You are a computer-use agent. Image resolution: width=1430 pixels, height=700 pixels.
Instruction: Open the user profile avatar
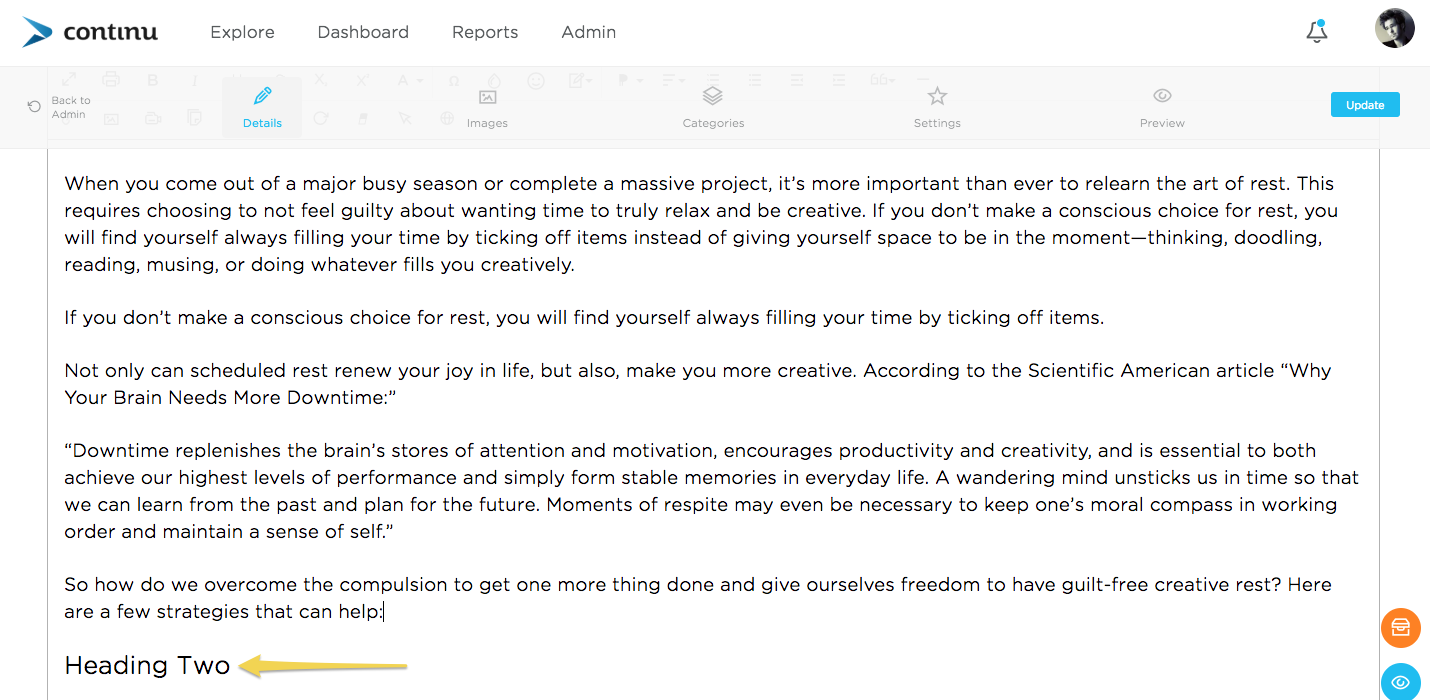coord(1394,29)
